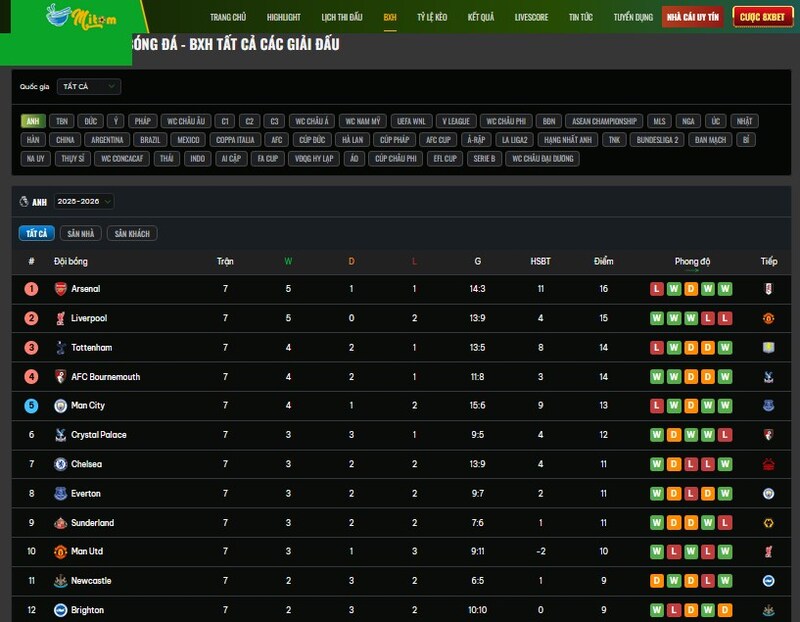Switch to SÂN NHÀ home filter
Viewport: 800px width, 622px height.
[81, 233]
